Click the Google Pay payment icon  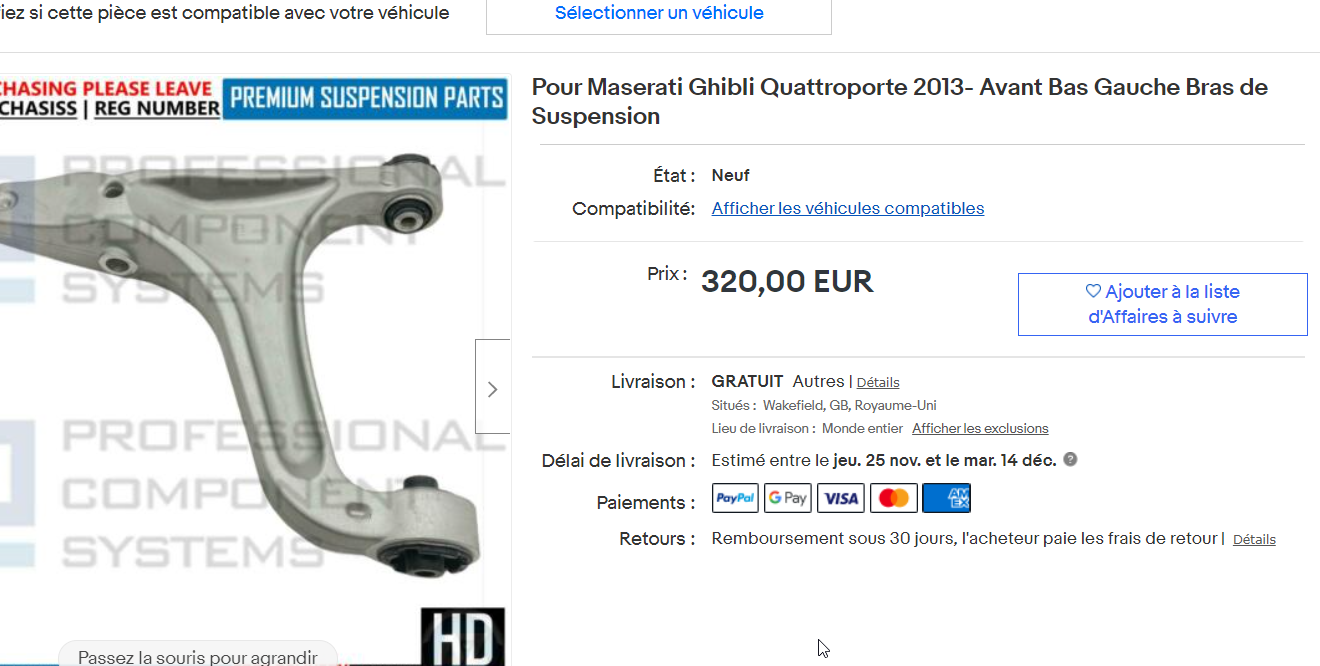pyautogui.click(x=788, y=498)
